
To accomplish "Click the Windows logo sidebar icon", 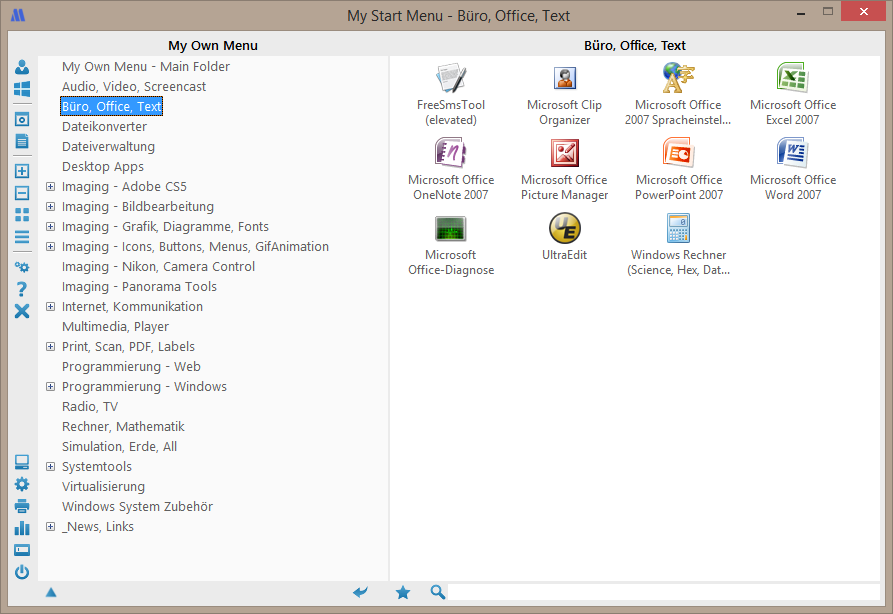I will [x=22, y=89].
